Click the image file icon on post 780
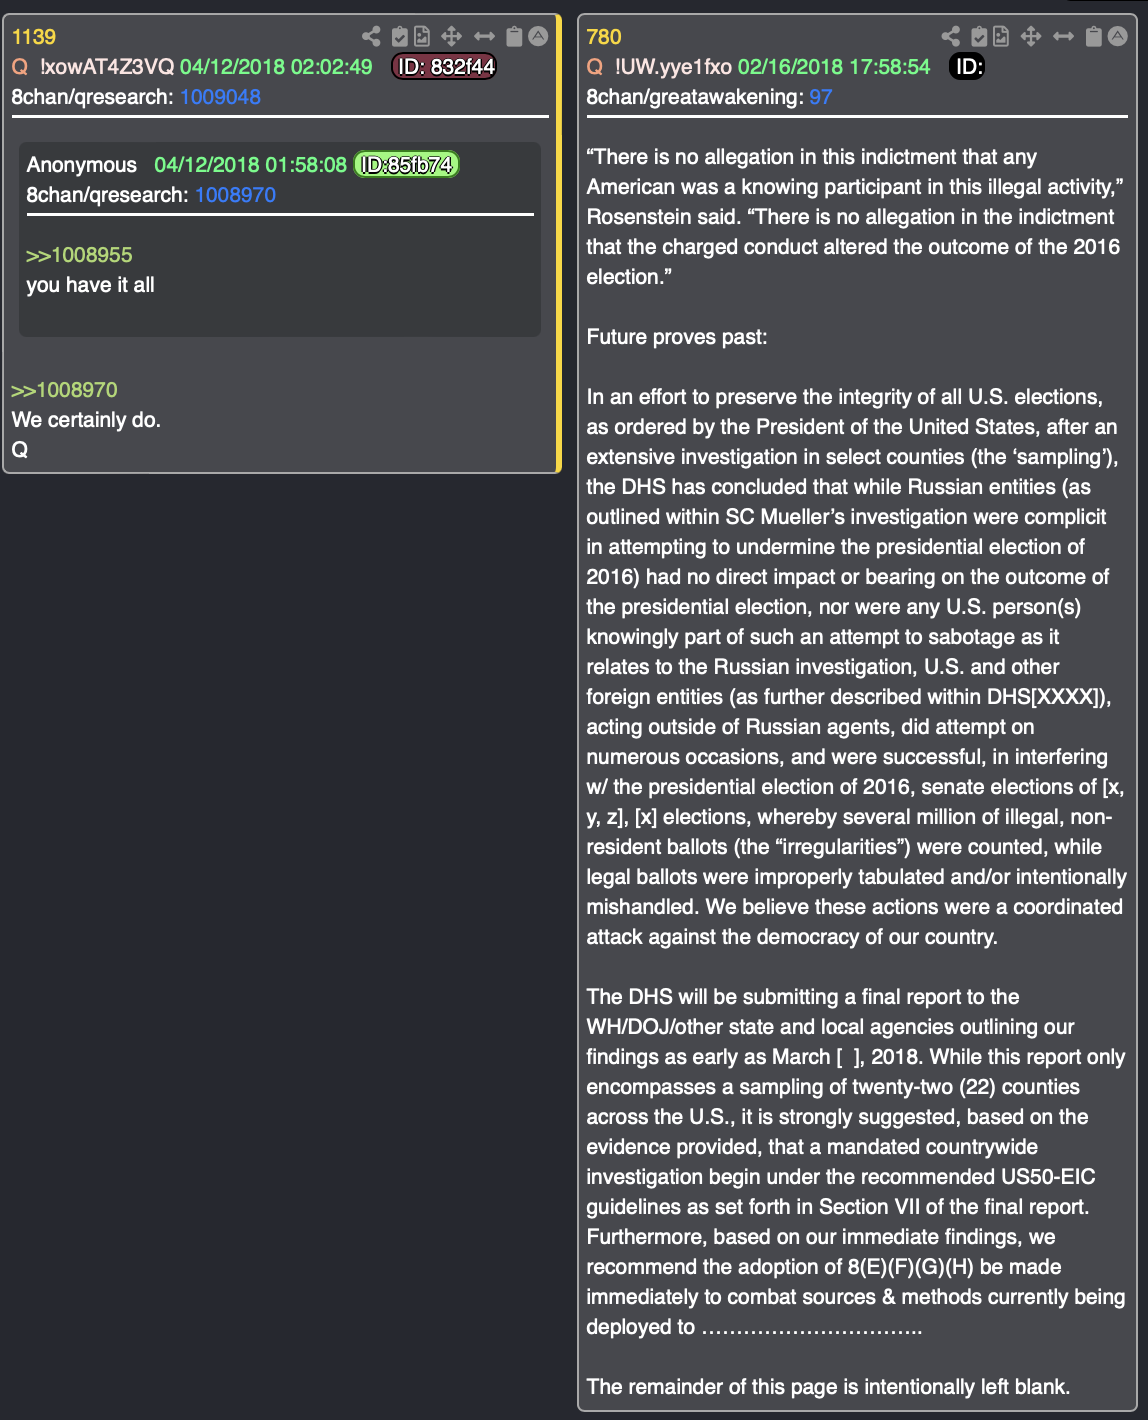Screen dimensions: 1148x1420 click(1001, 37)
